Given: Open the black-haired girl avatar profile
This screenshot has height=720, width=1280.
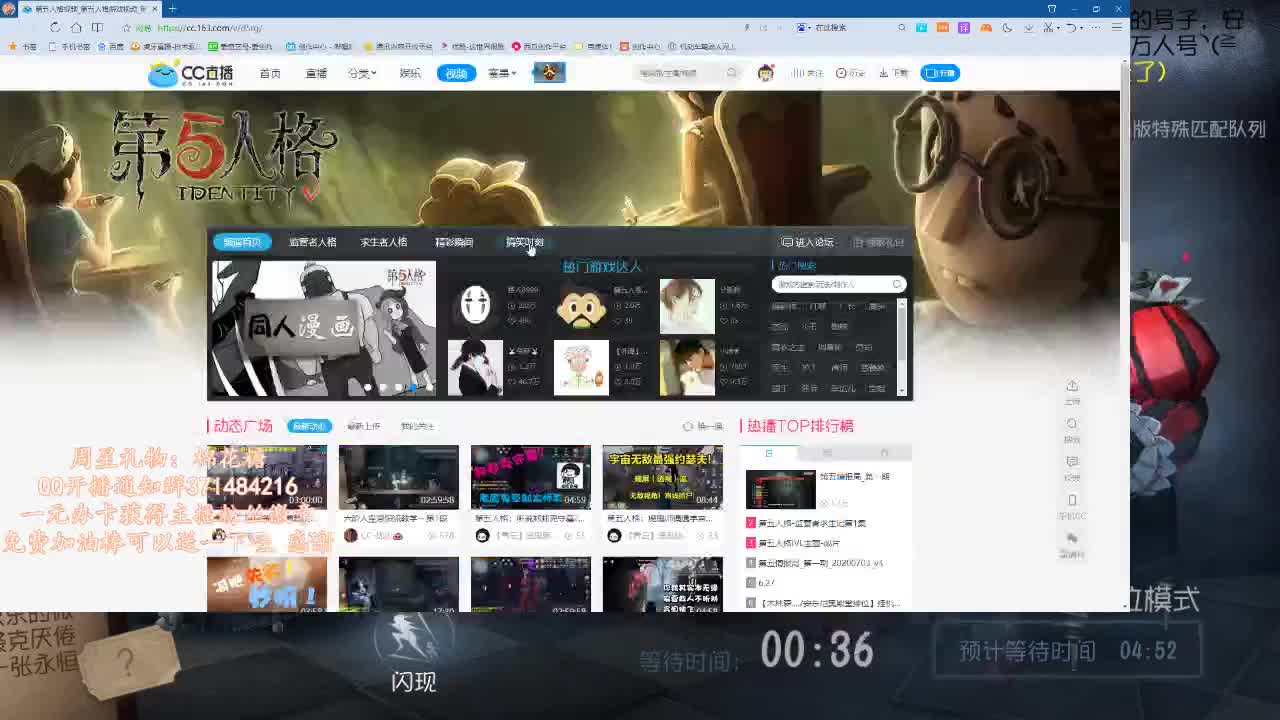Looking at the screenshot, I should point(475,367).
